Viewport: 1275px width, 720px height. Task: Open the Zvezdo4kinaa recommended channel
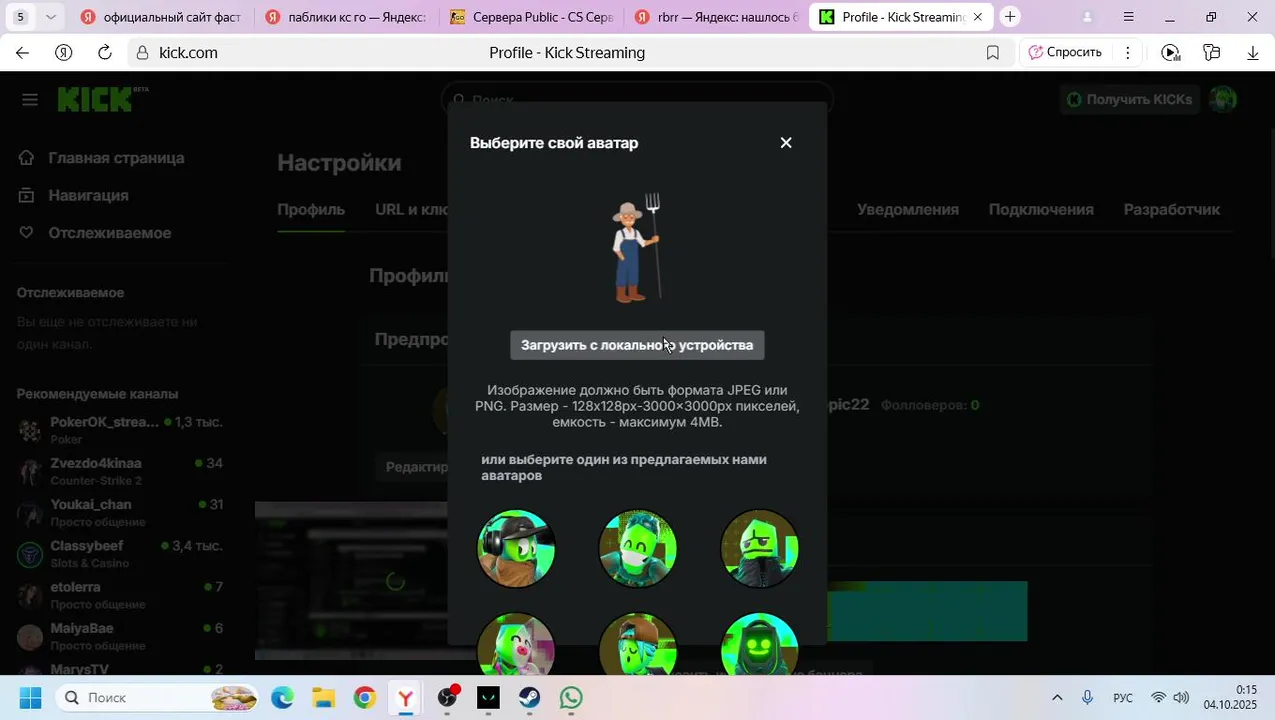click(x=120, y=472)
